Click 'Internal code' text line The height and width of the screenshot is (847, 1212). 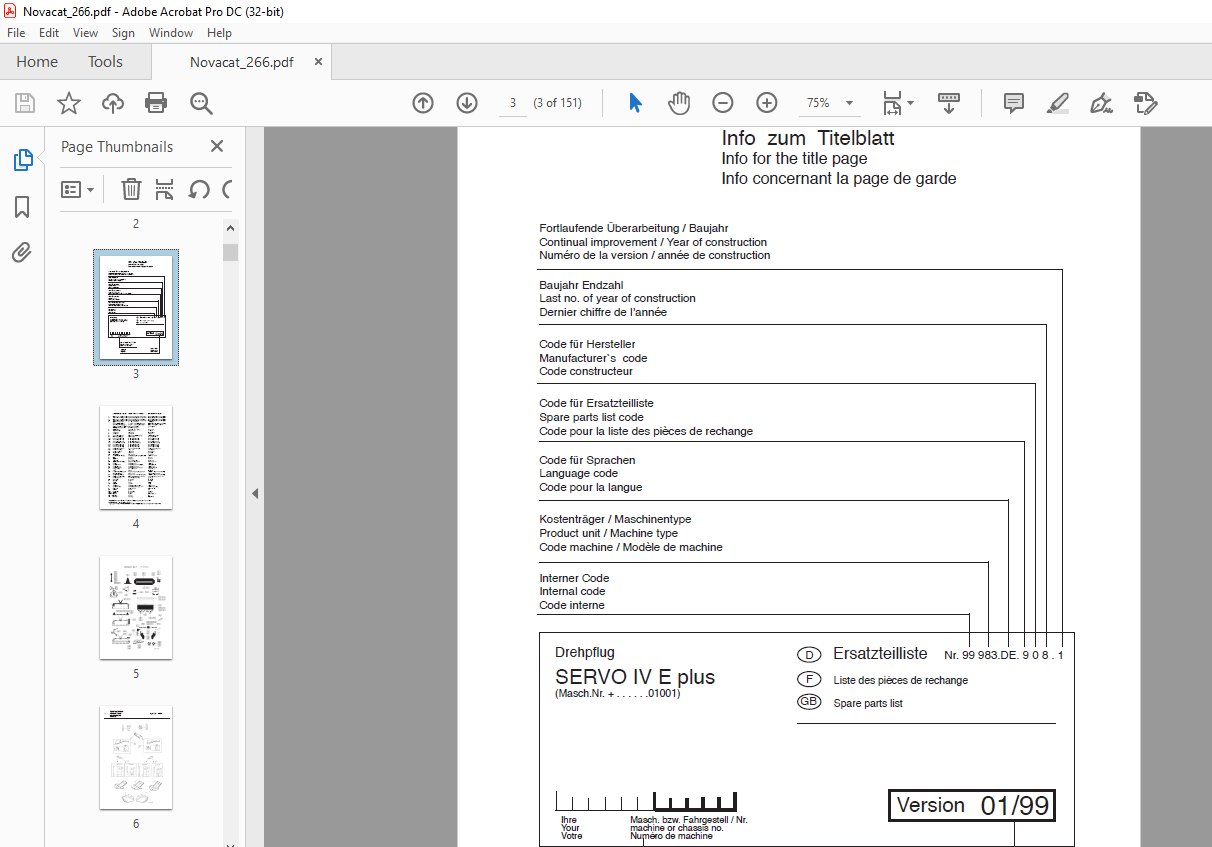coord(572,591)
